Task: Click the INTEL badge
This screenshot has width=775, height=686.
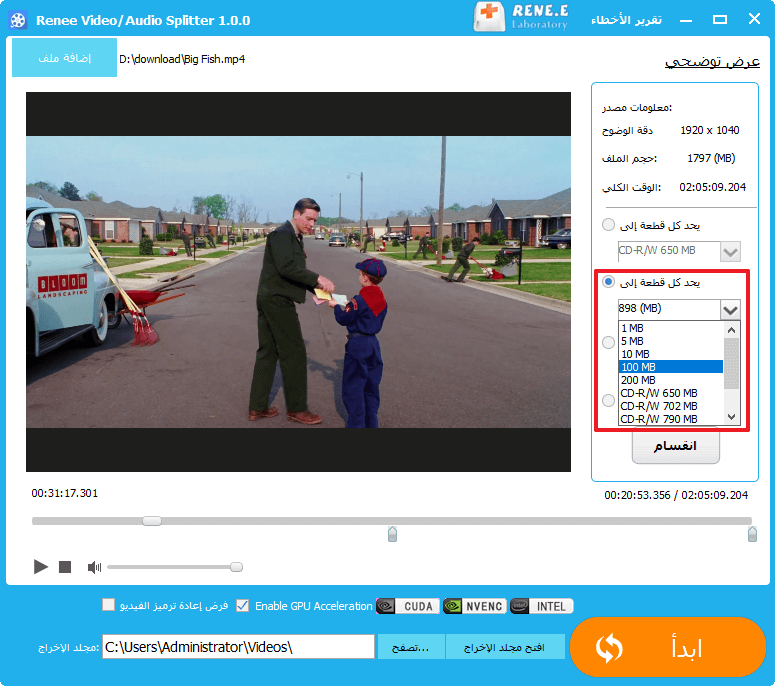Action: click(541, 606)
